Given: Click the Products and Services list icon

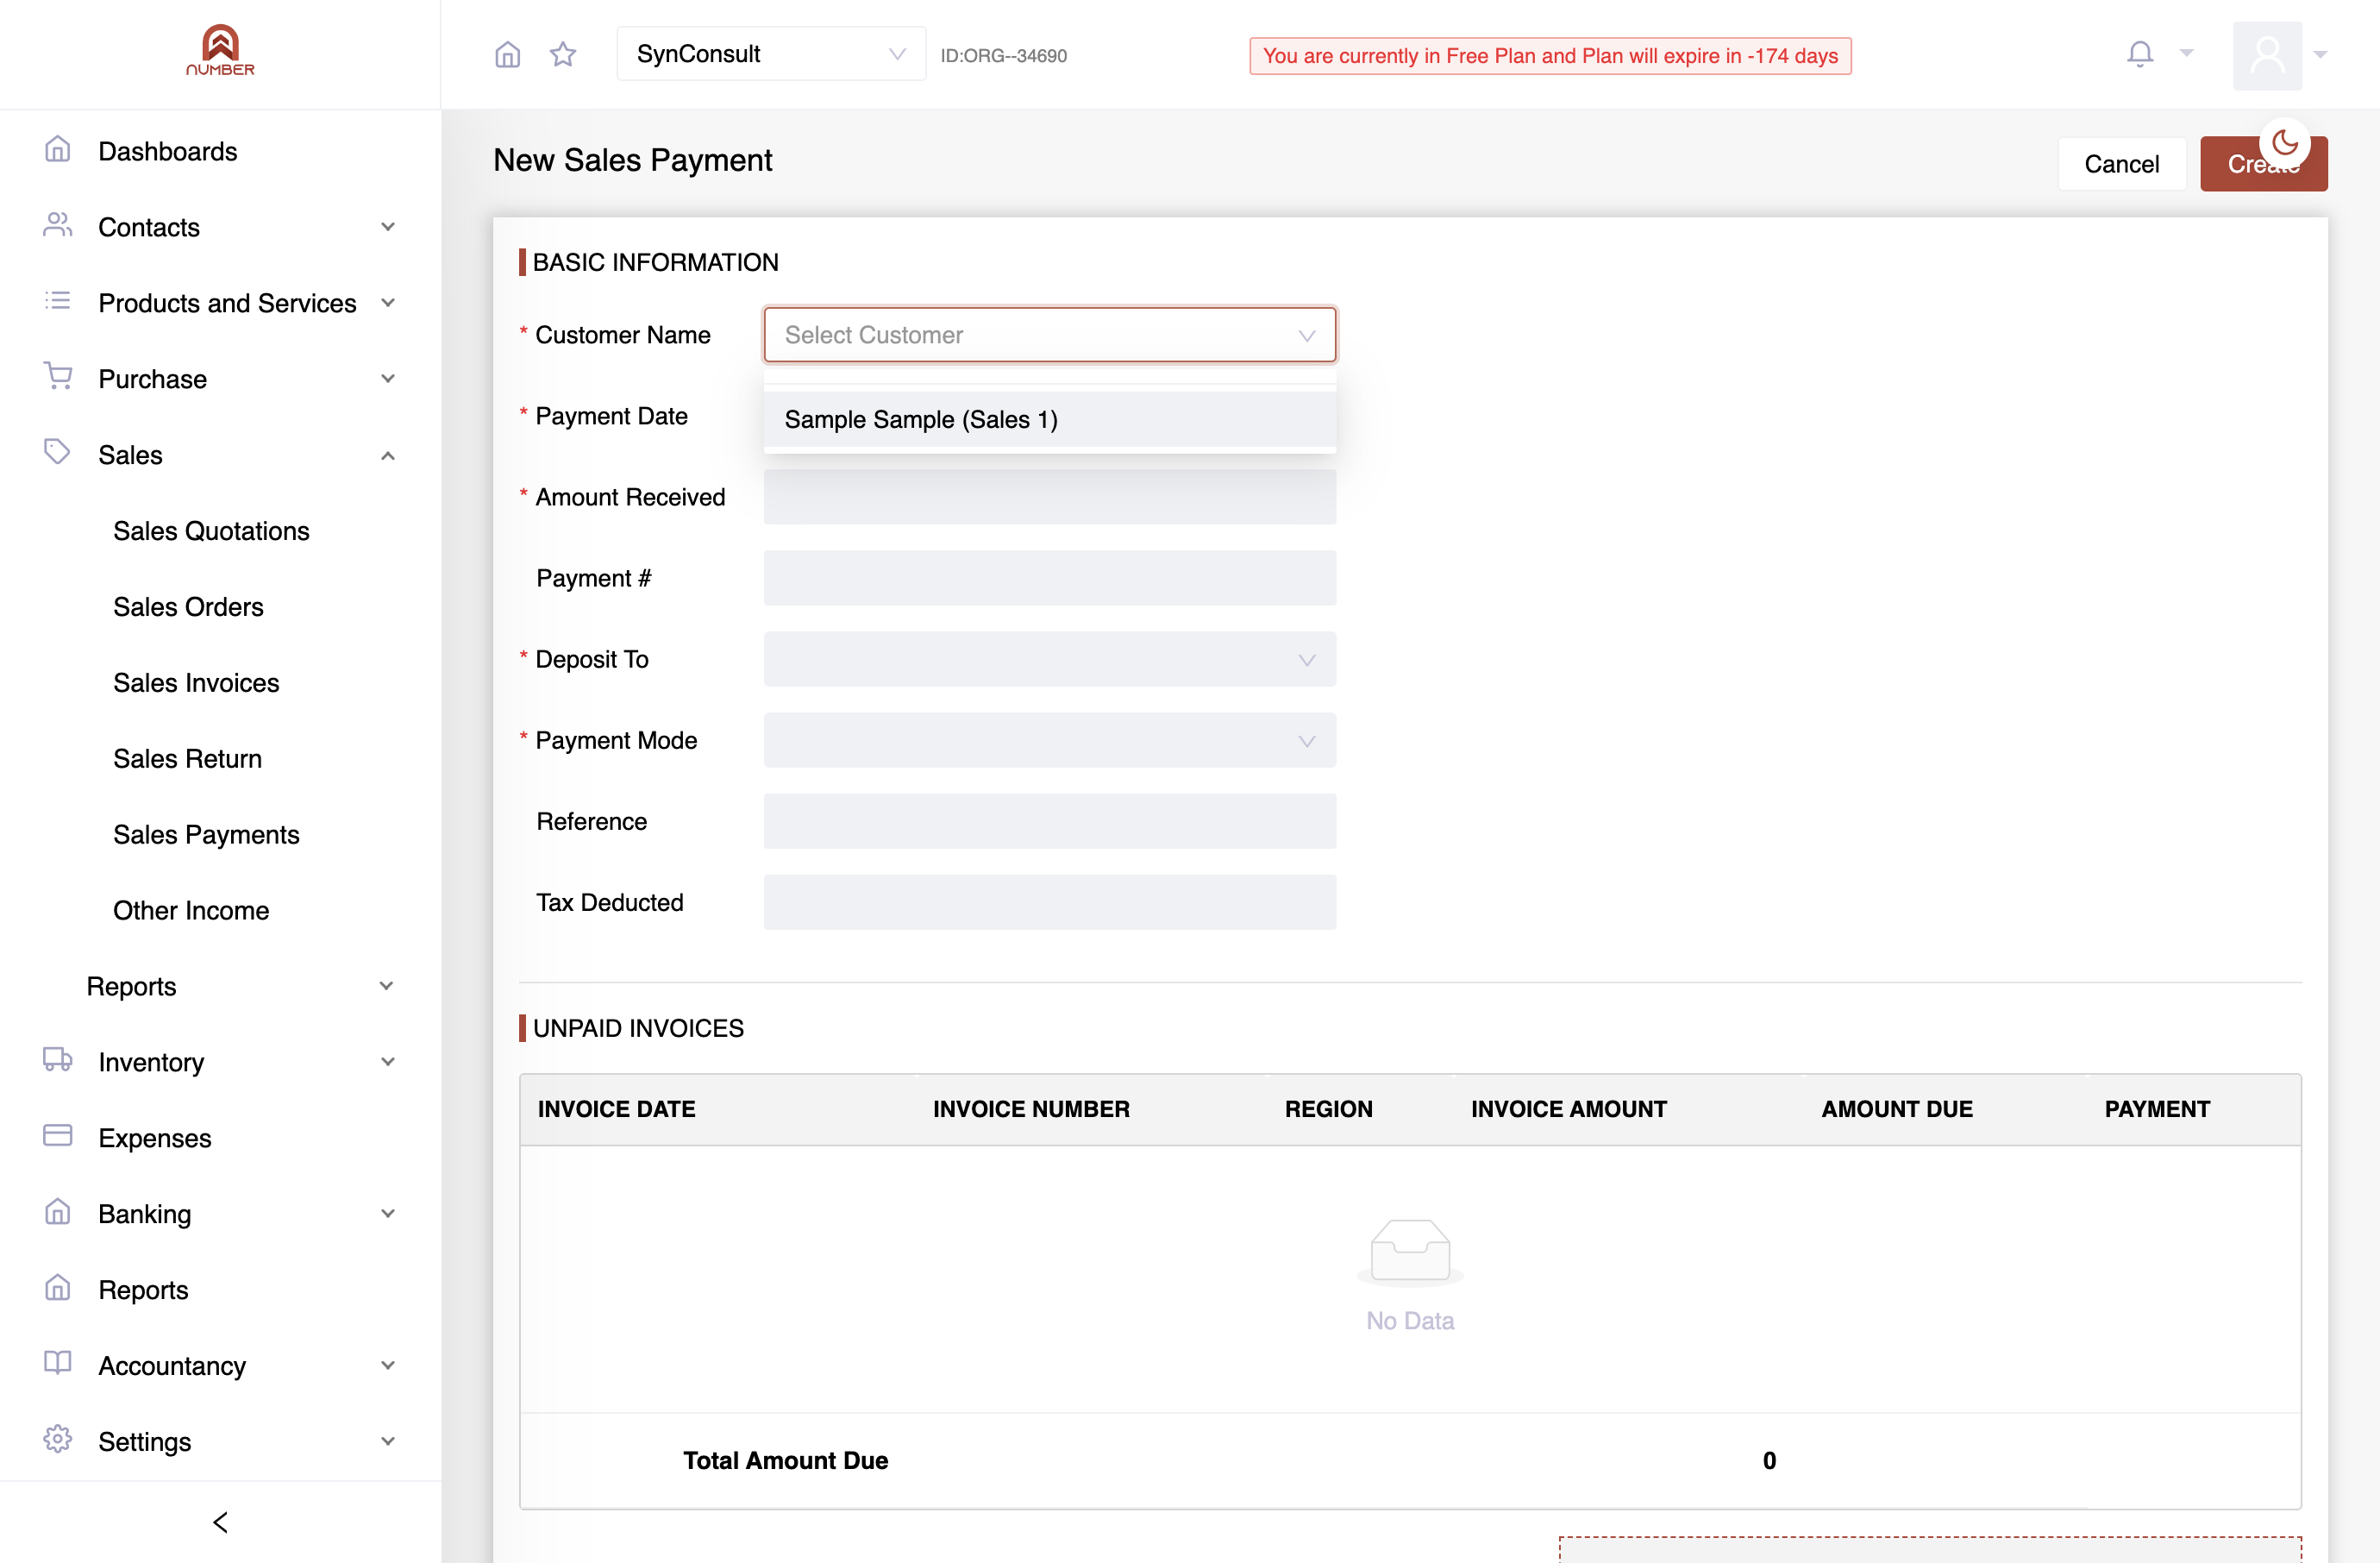Looking at the screenshot, I should pos(58,301).
